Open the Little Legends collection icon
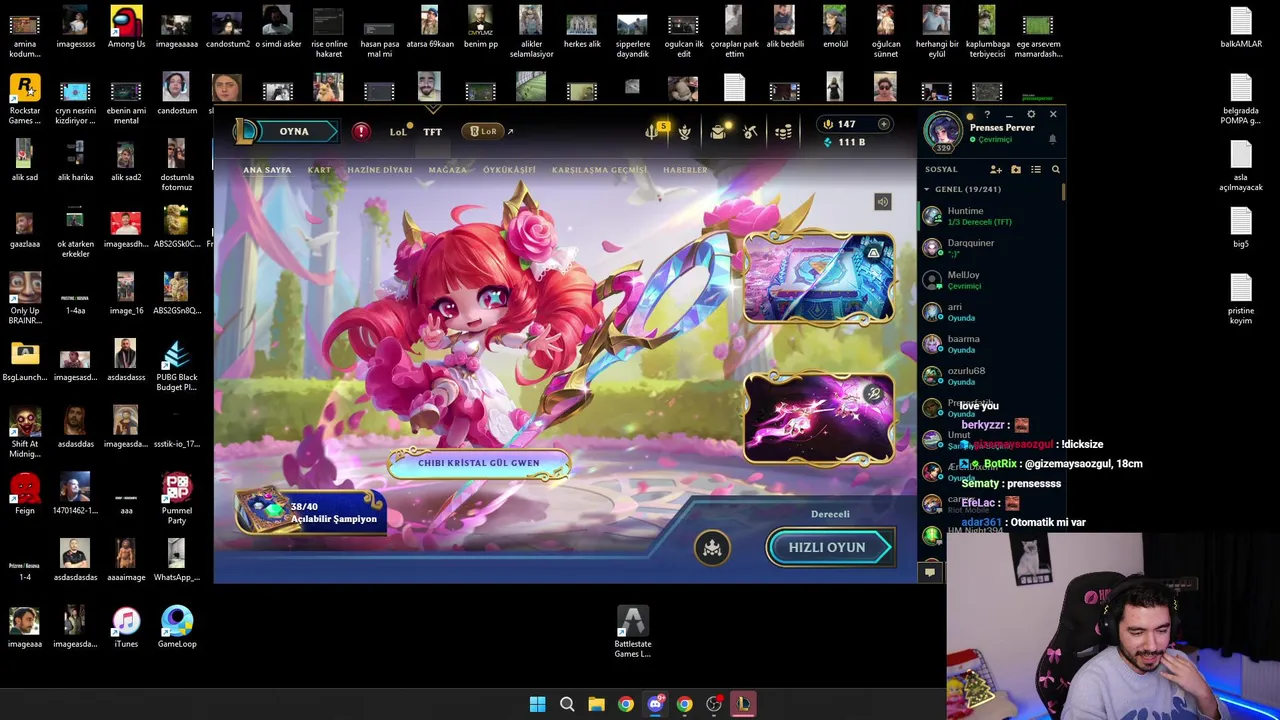 click(x=685, y=132)
